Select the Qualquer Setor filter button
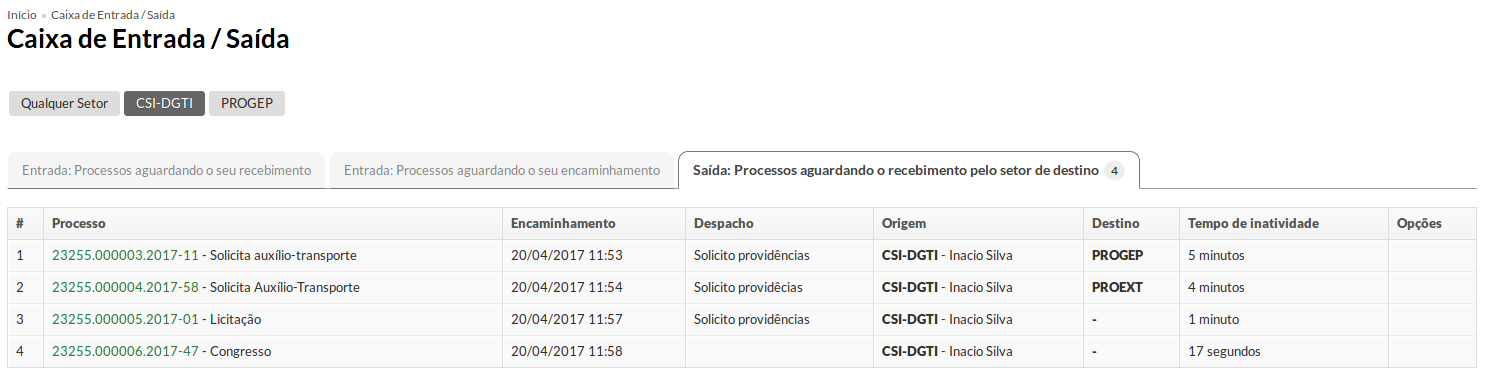The height and width of the screenshot is (376, 1493). pyautogui.click(x=65, y=103)
